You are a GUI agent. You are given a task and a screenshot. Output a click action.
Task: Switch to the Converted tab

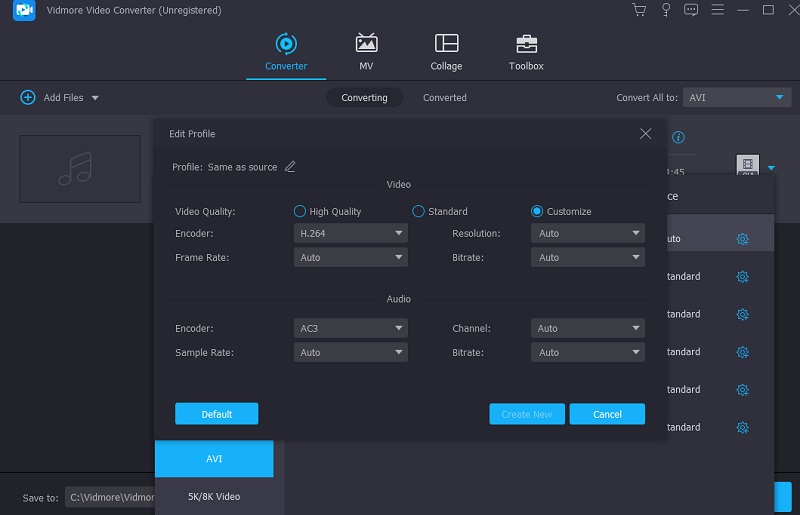tap(444, 98)
